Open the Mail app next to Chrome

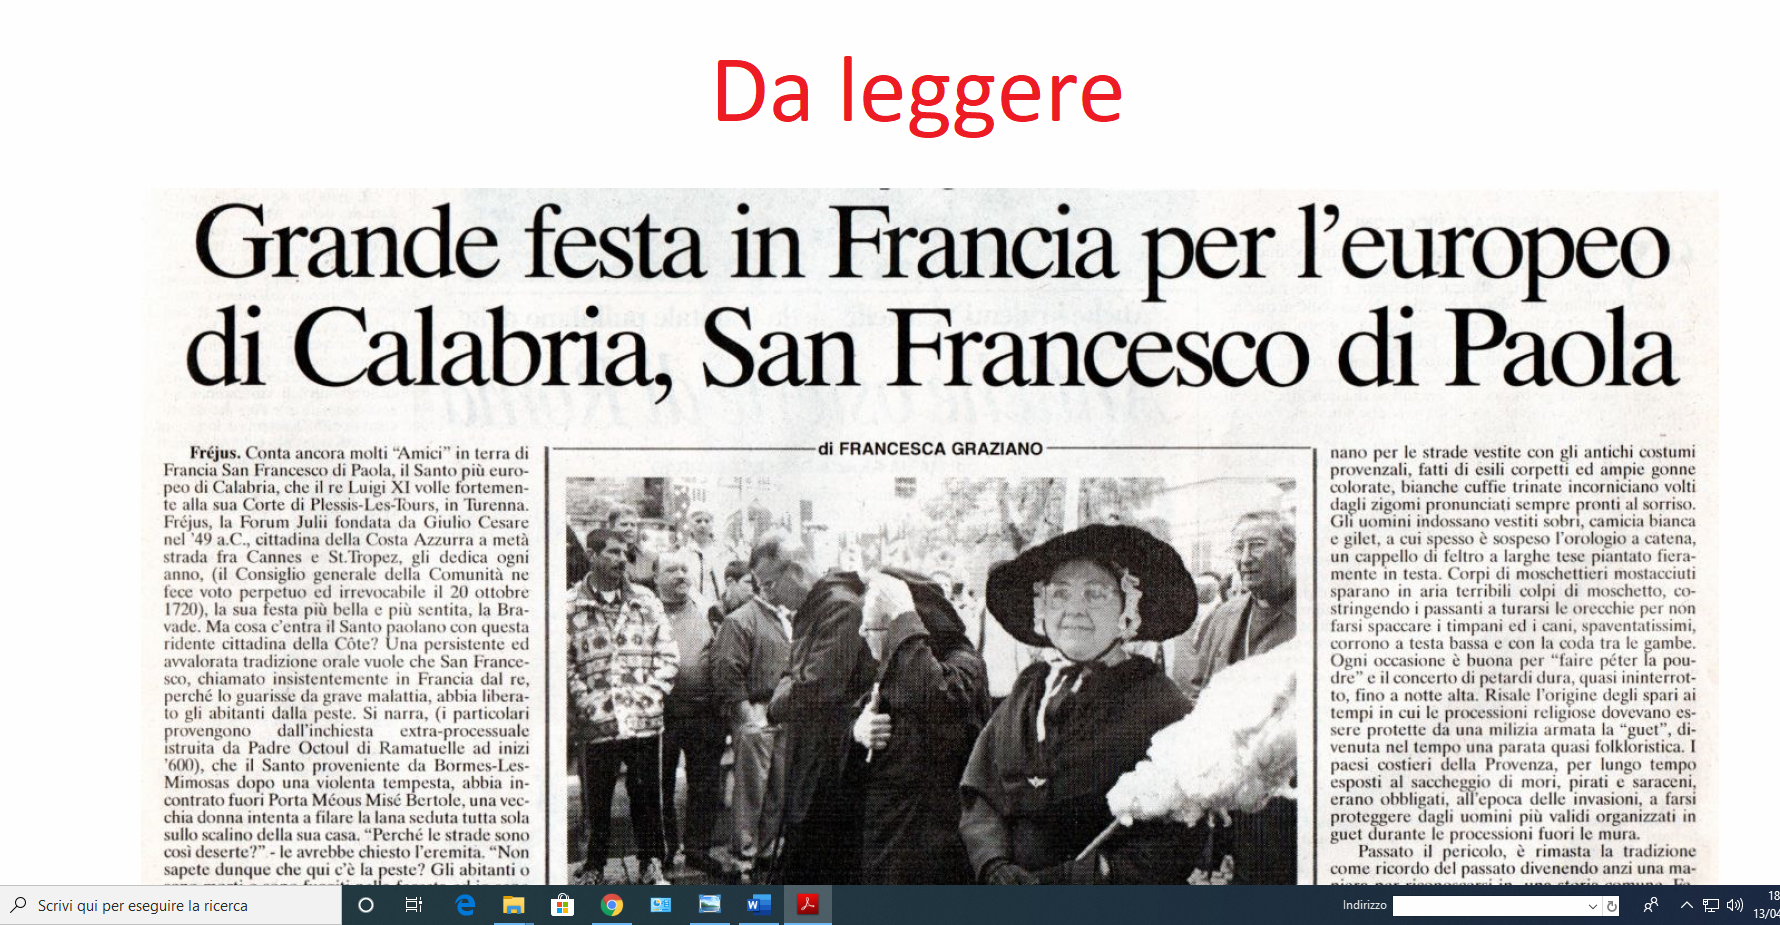[x=661, y=905]
